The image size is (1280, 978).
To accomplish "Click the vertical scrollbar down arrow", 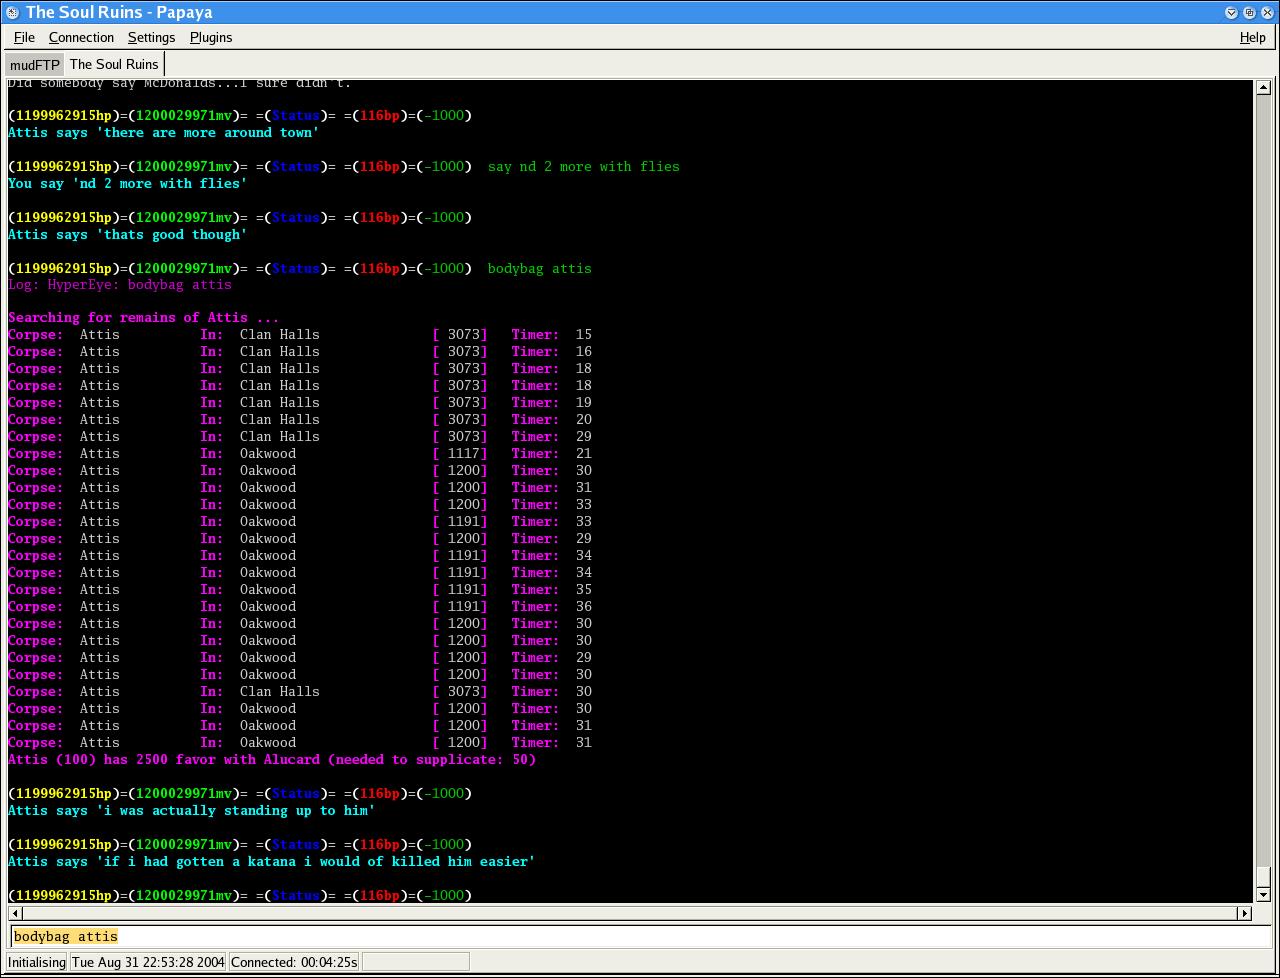I will (1263, 894).
